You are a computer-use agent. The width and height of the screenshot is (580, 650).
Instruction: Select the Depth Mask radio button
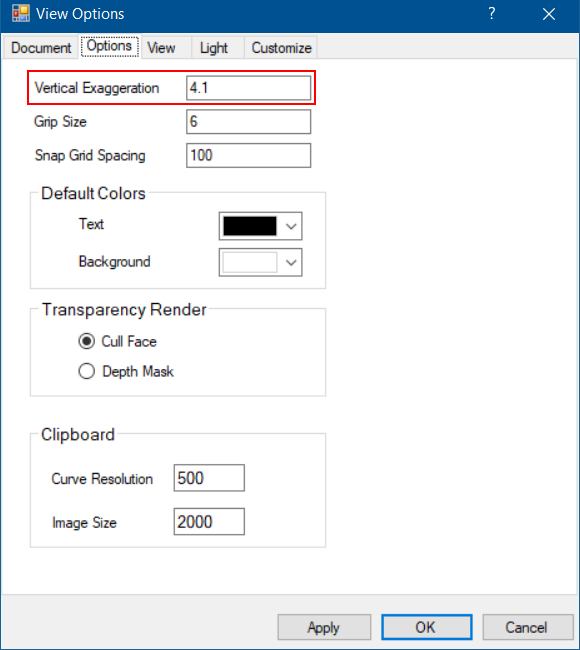pyautogui.click(x=87, y=371)
